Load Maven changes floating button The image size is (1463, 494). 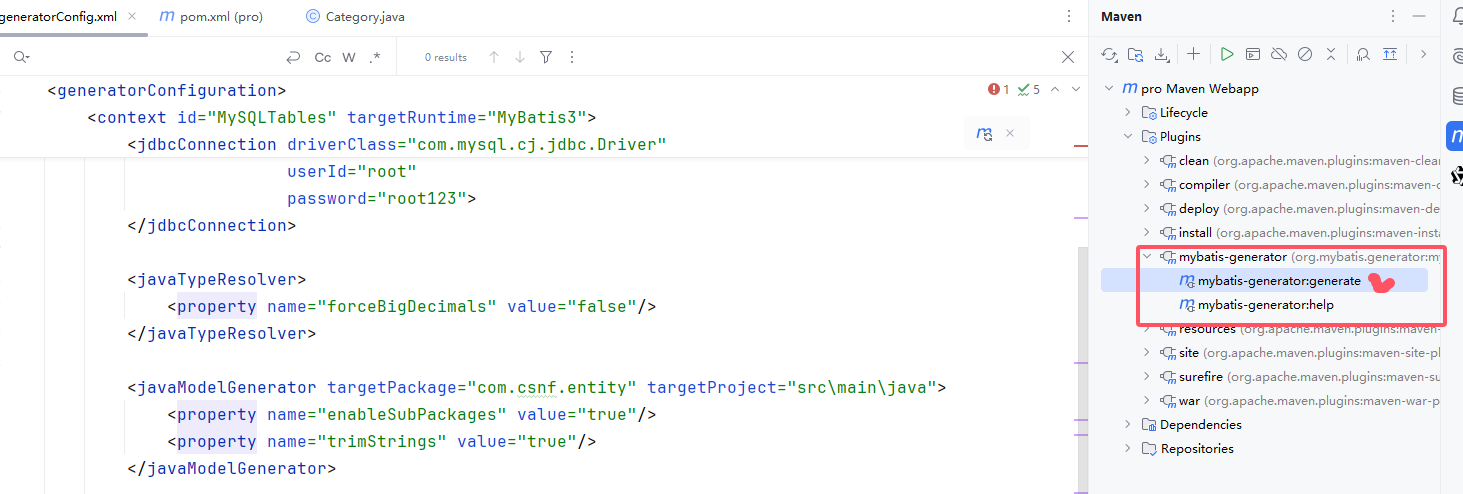[984, 133]
